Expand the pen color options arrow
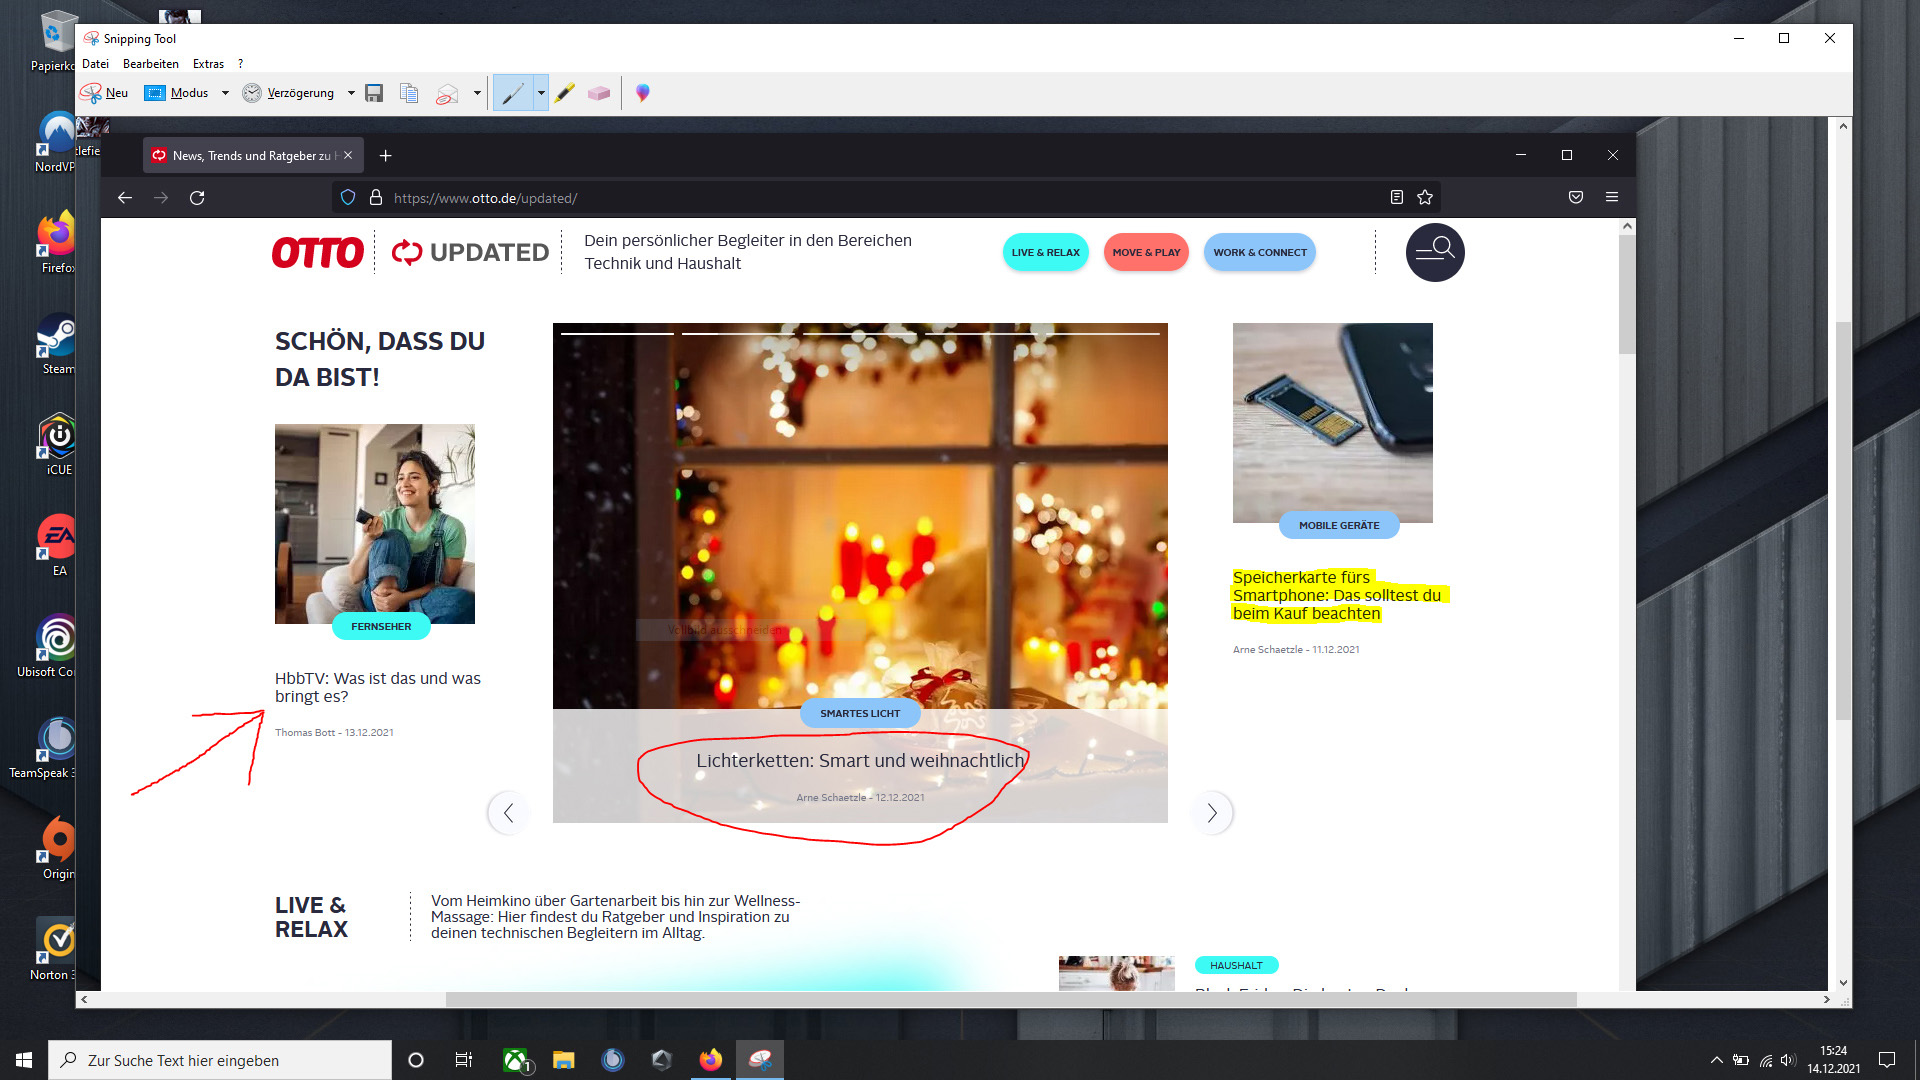 (x=540, y=92)
